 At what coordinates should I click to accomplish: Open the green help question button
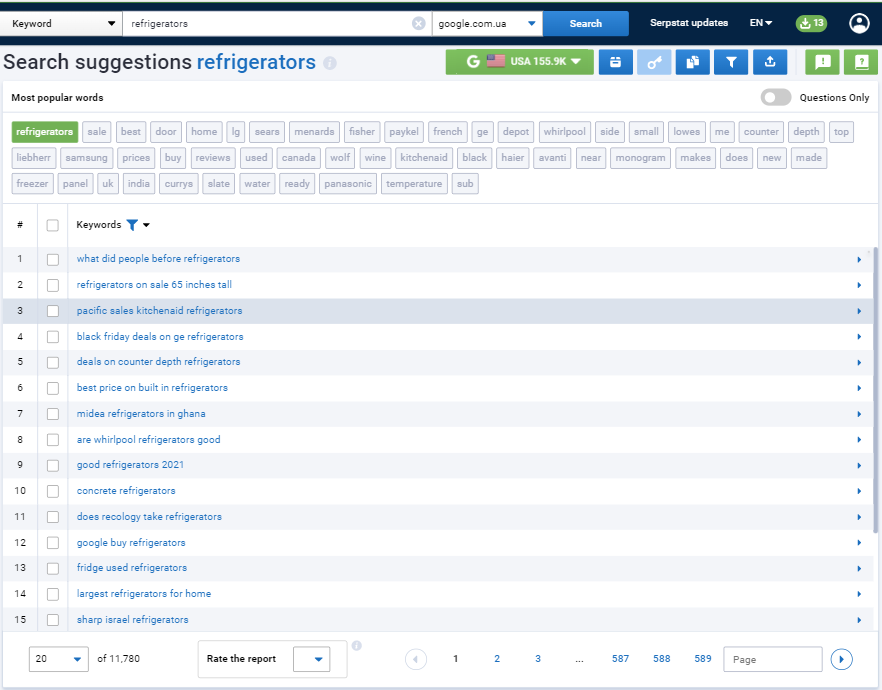(861, 62)
